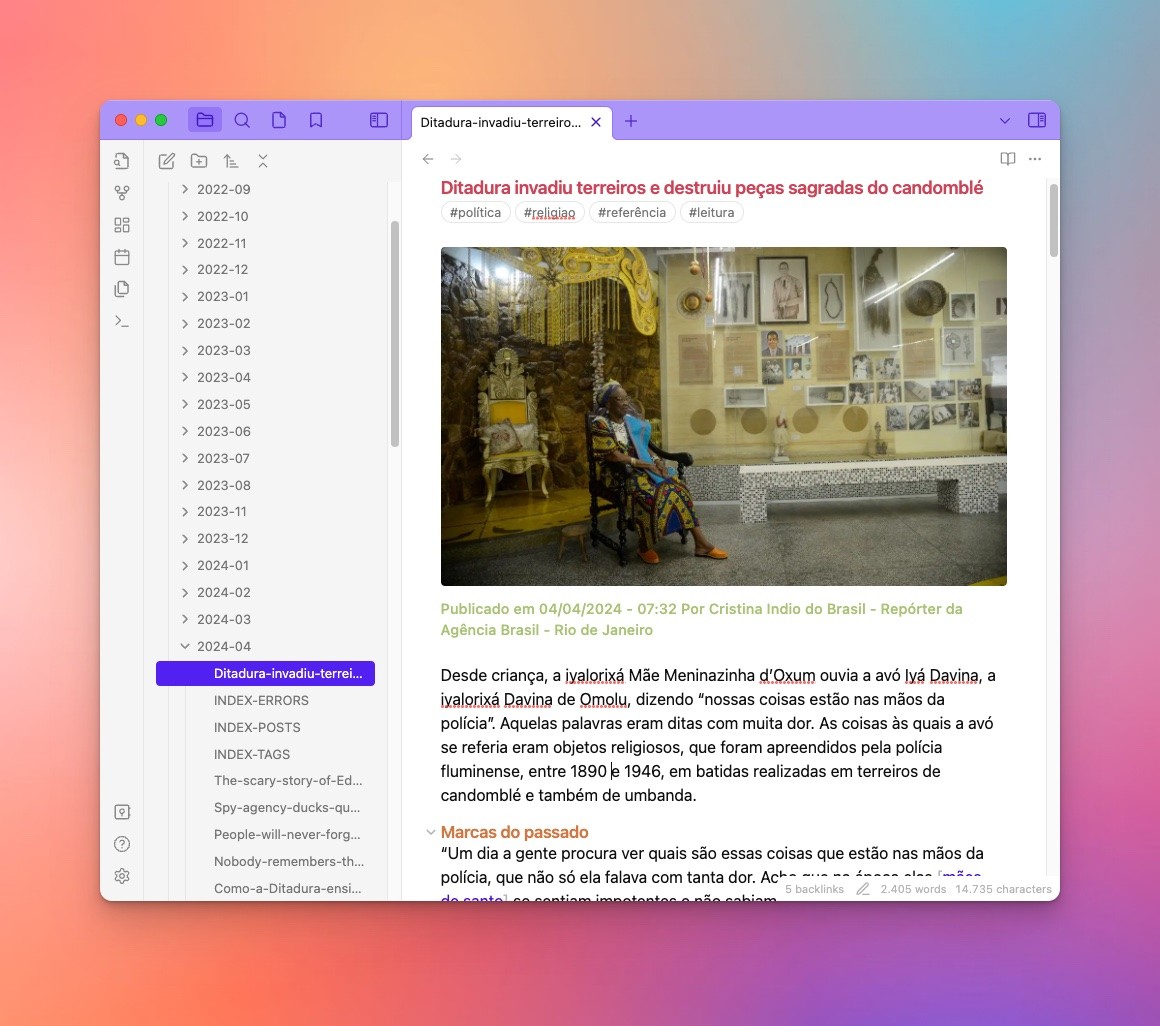This screenshot has width=1160, height=1026.
Task: Click the 5 backlinks status item
Action: tap(813, 889)
